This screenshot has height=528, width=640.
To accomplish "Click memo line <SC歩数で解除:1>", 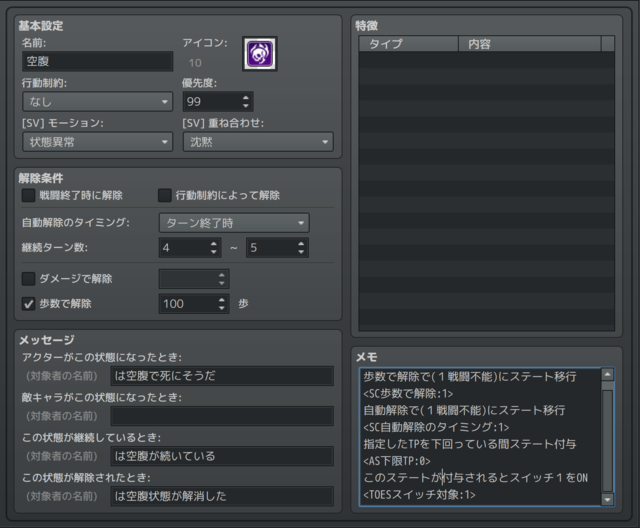I will [408, 394].
